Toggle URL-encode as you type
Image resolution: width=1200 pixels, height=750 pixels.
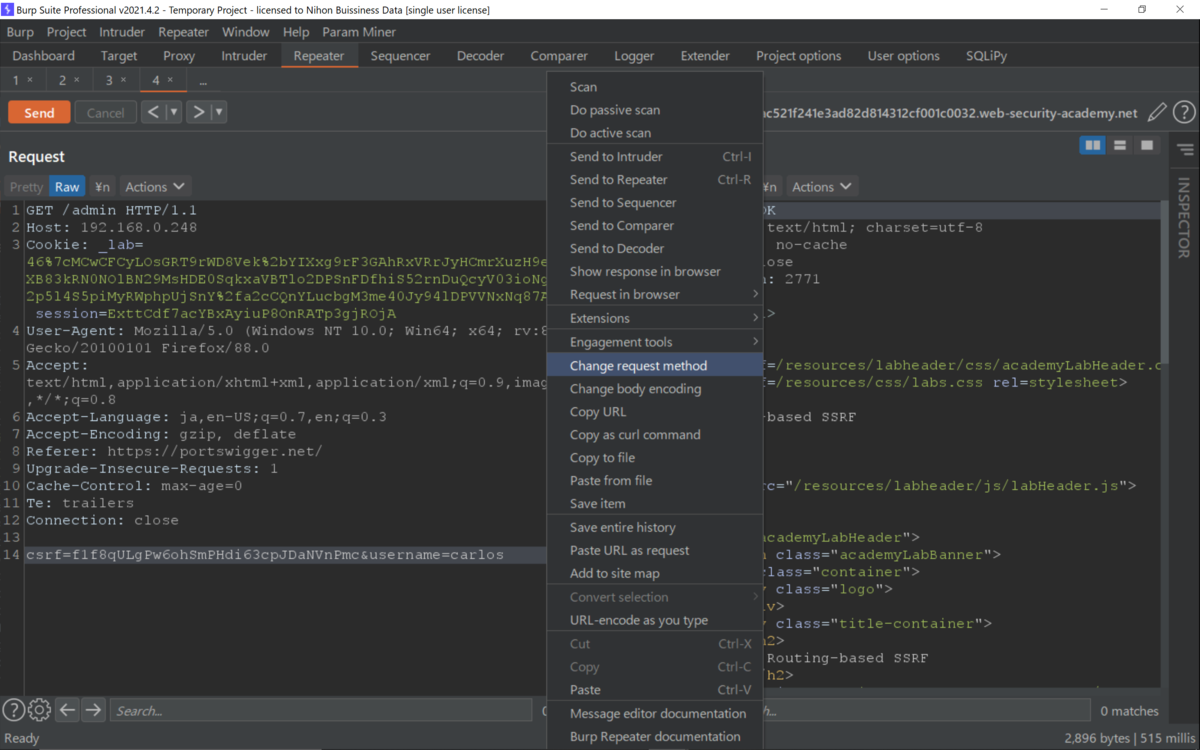pyautogui.click(x=638, y=620)
